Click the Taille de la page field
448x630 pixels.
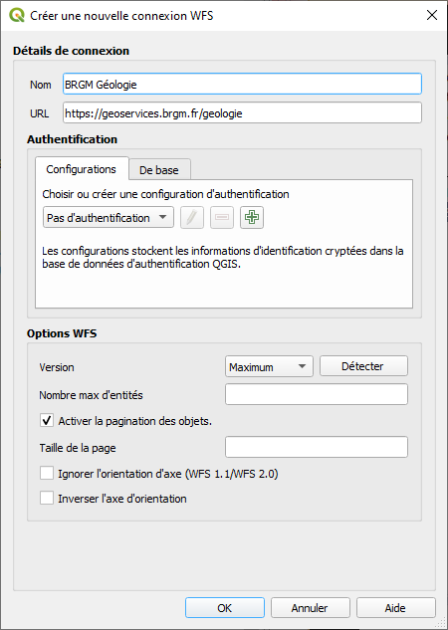(316, 447)
